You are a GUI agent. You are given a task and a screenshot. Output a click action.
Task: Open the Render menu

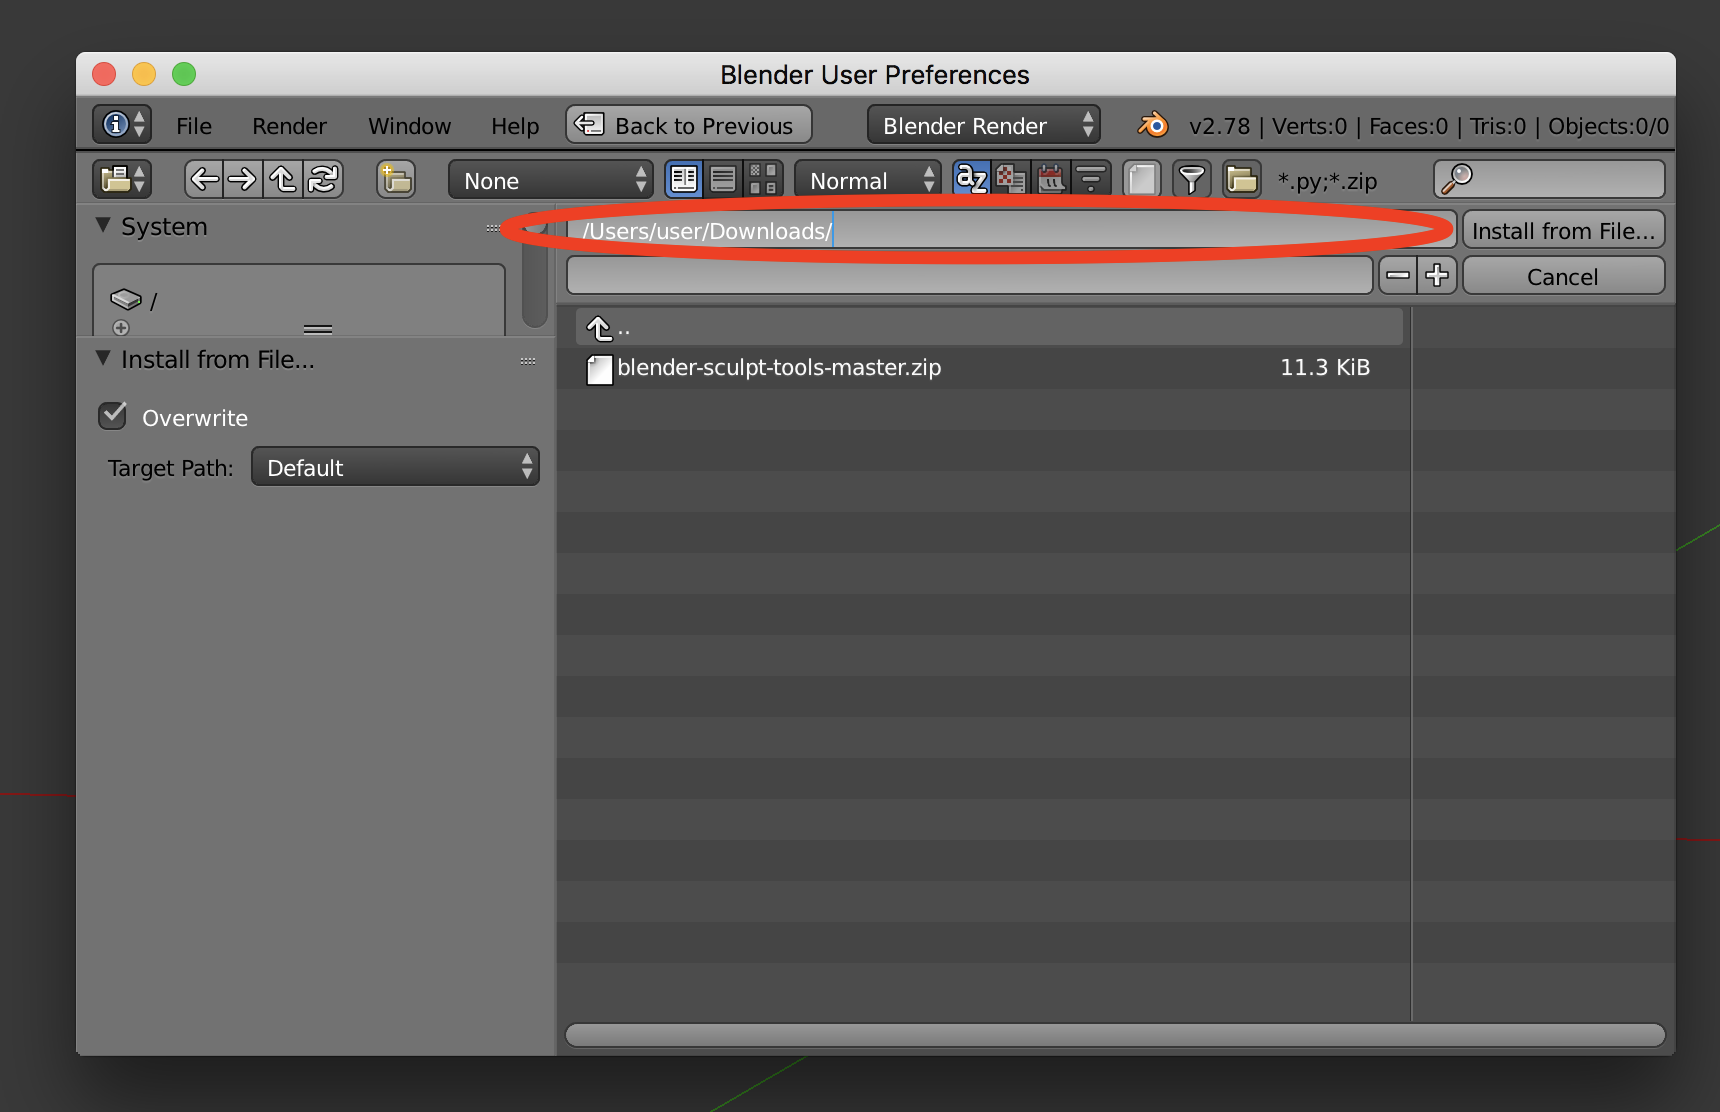point(289,126)
